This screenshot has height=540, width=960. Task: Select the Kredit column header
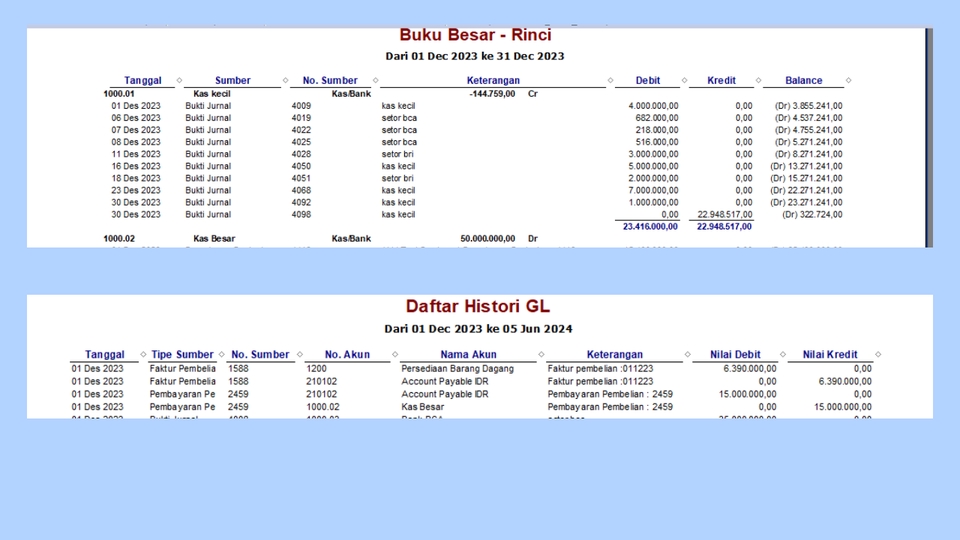(x=721, y=80)
